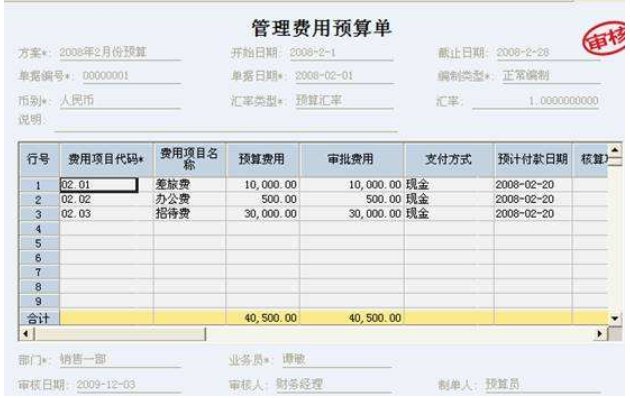Select row header number 1
This screenshot has height=398, width=630.
click(x=39, y=186)
